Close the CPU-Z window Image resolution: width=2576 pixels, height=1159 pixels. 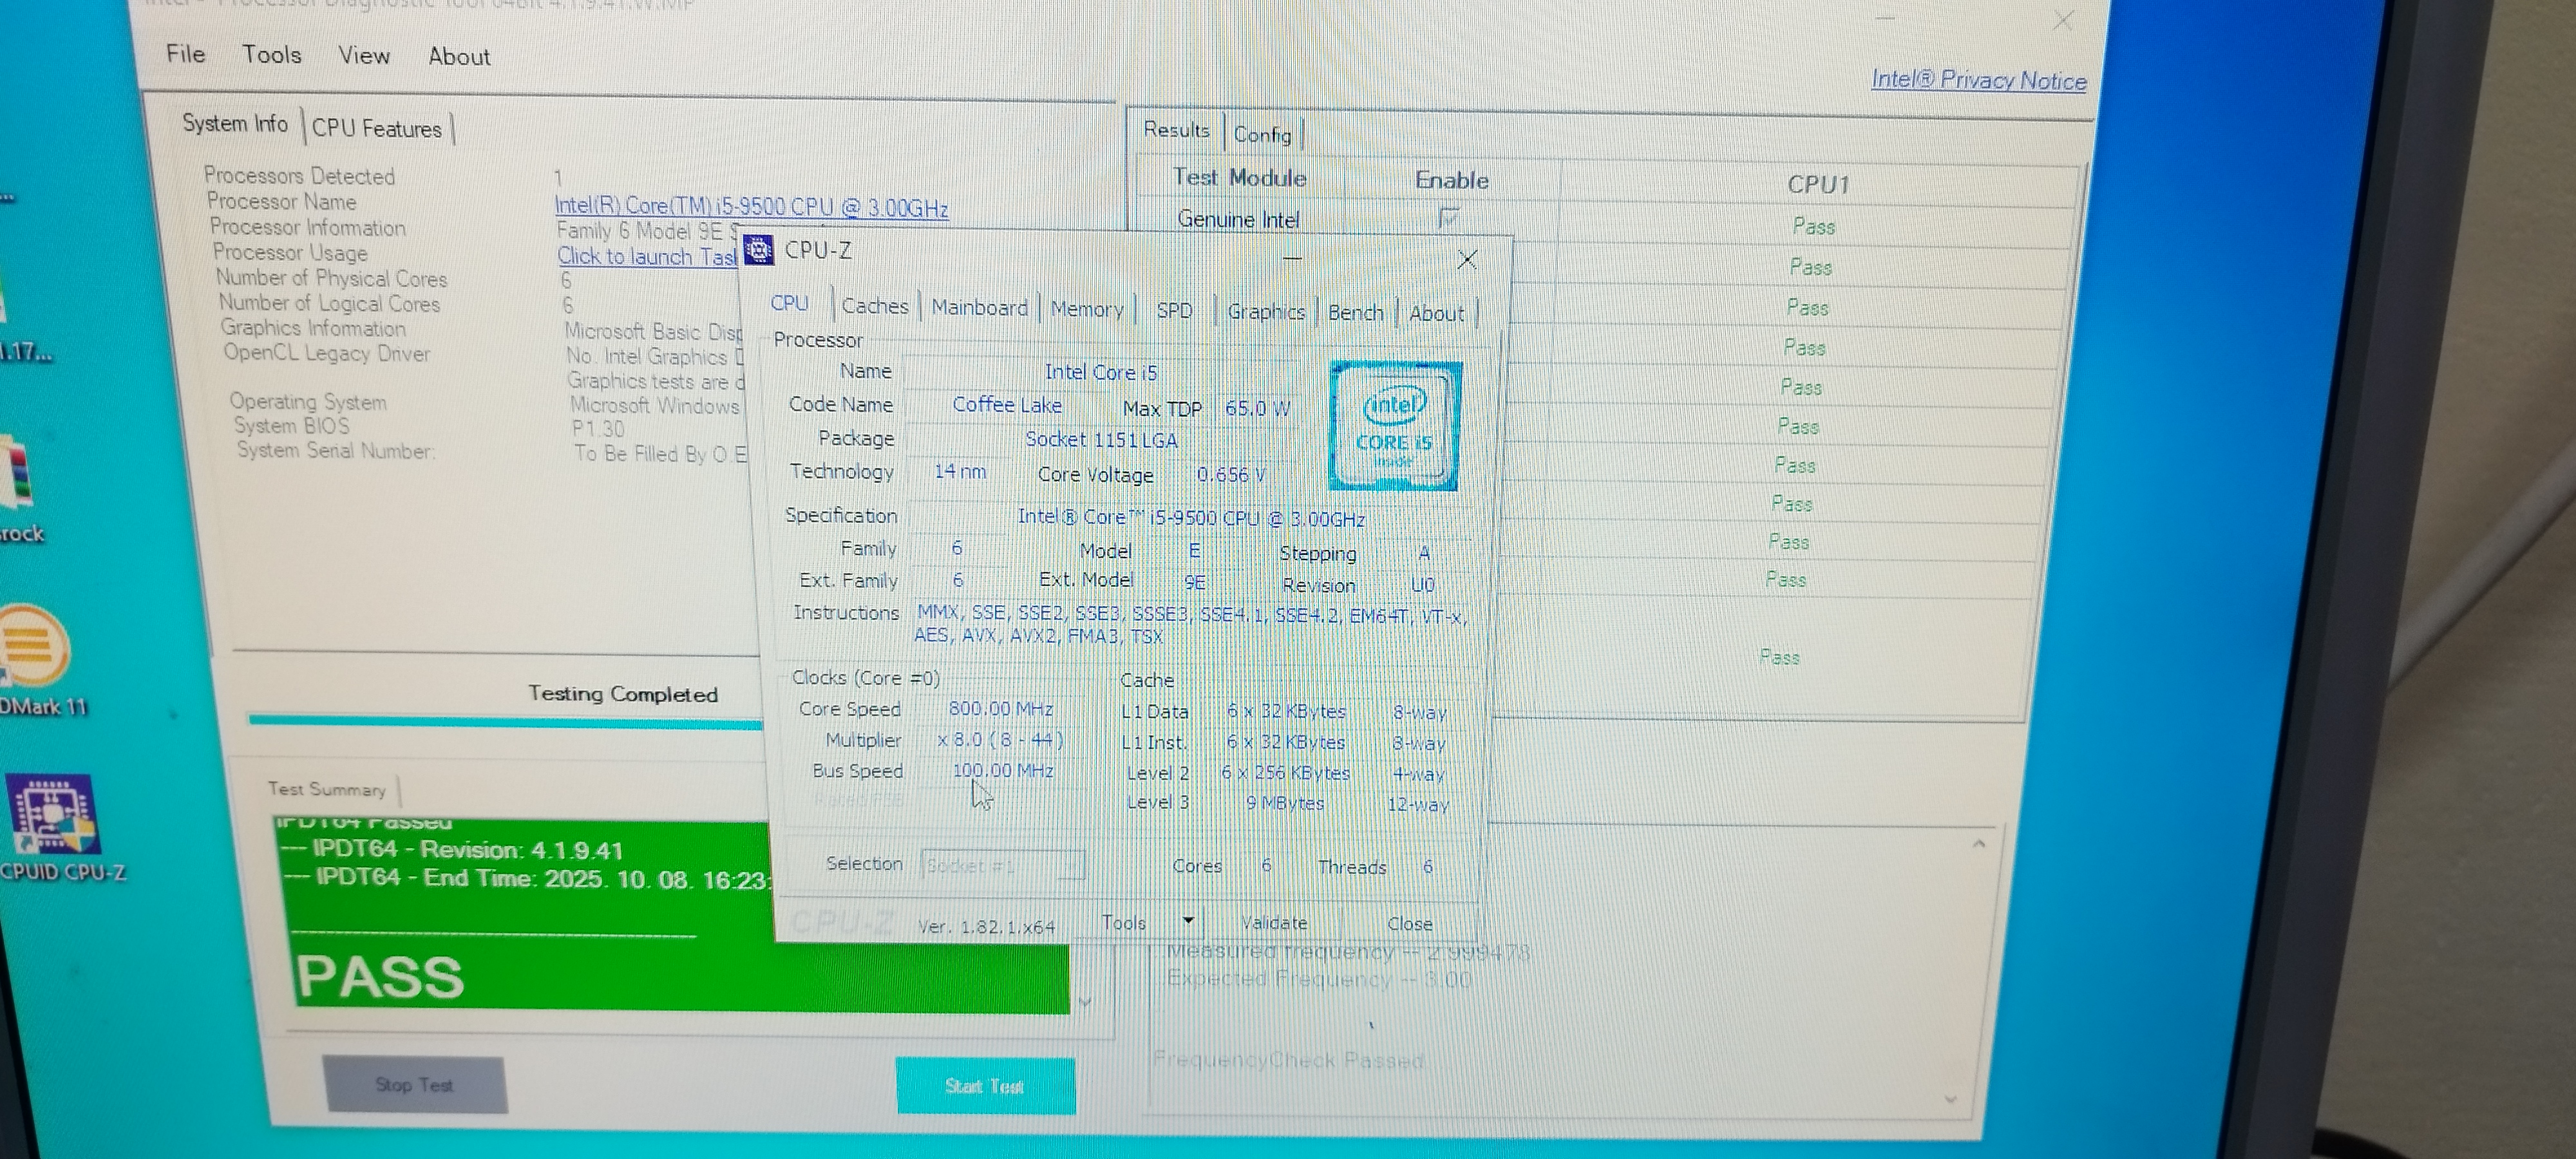pos(1467,260)
